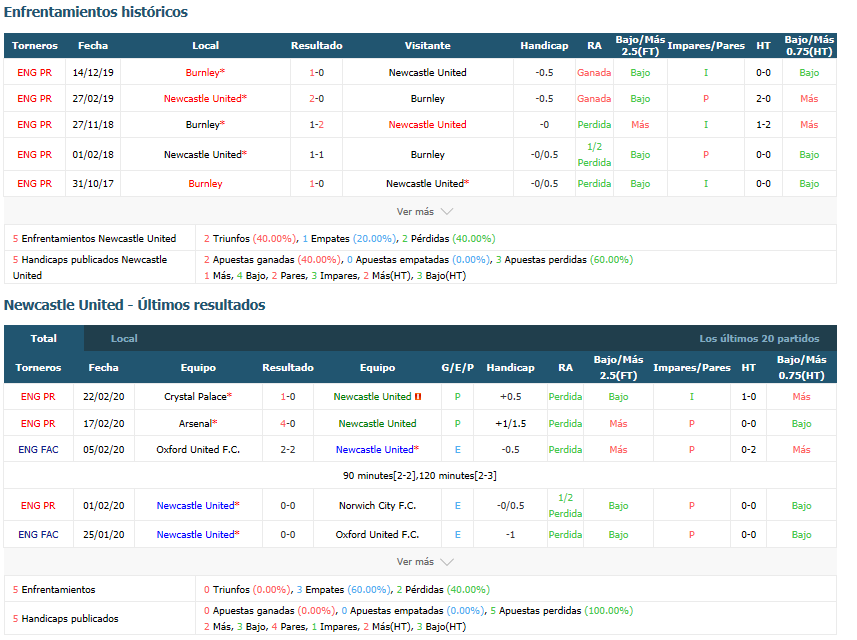The width and height of the screenshot is (857, 640).
Task: Click the 1-1 result on 01/02/18 row
Action: (316, 155)
